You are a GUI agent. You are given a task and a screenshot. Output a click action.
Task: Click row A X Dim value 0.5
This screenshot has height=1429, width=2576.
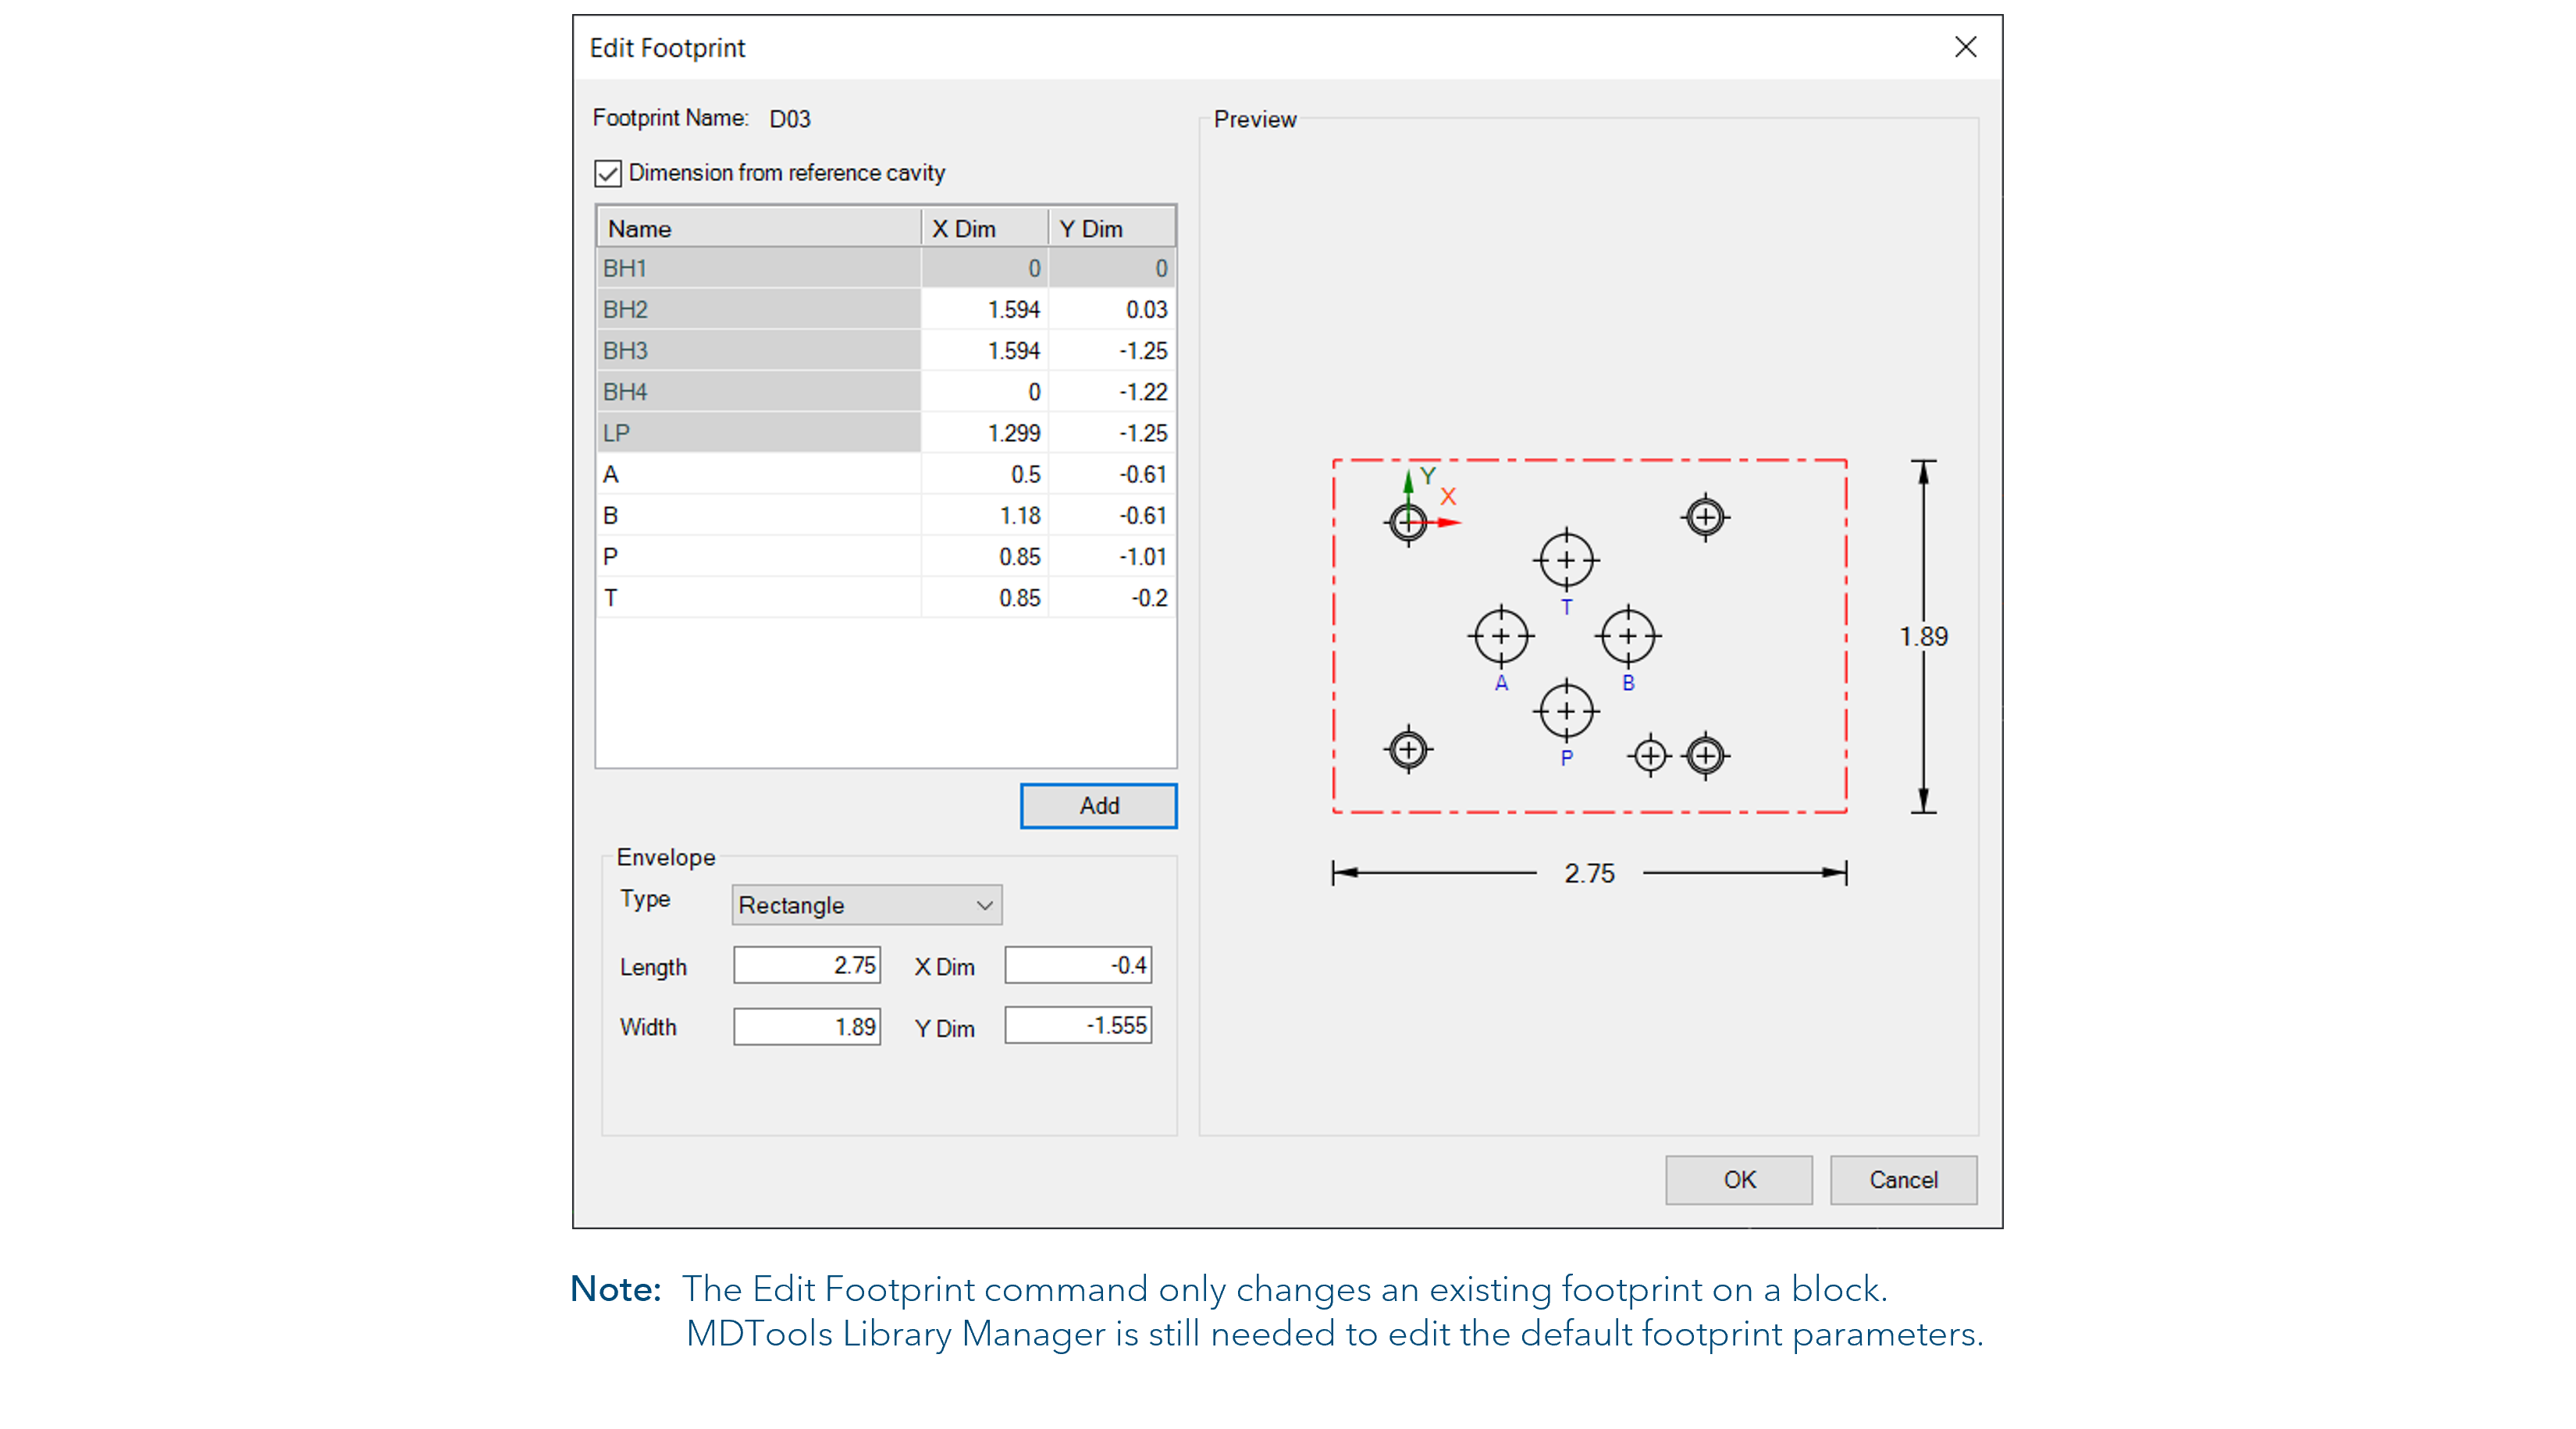tap(985, 474)
